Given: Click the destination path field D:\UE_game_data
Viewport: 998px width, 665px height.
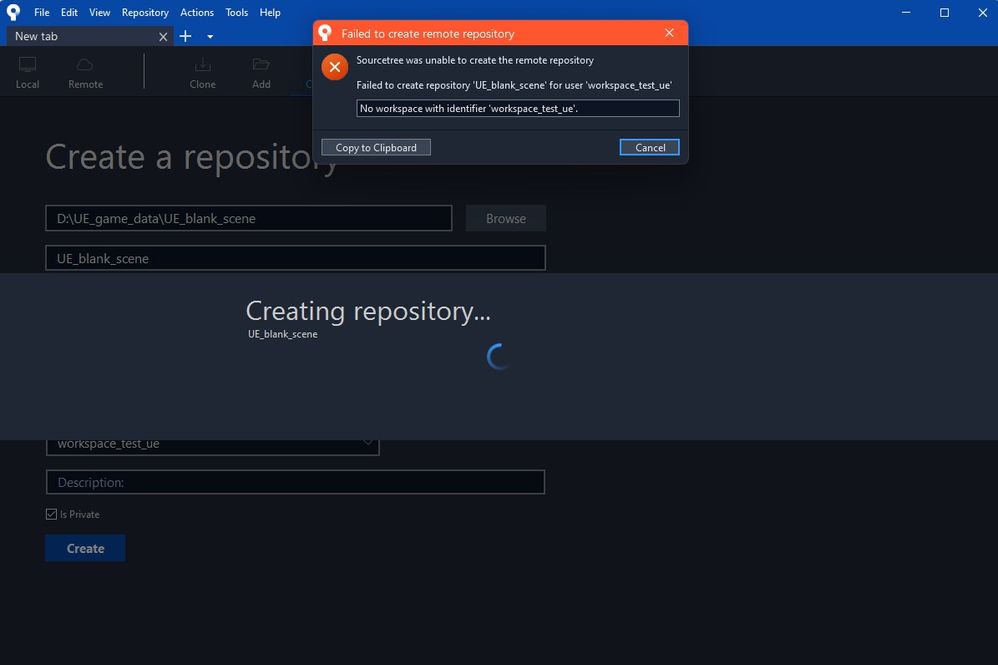Looking at the screenshot, I should (x=249, y=218).
